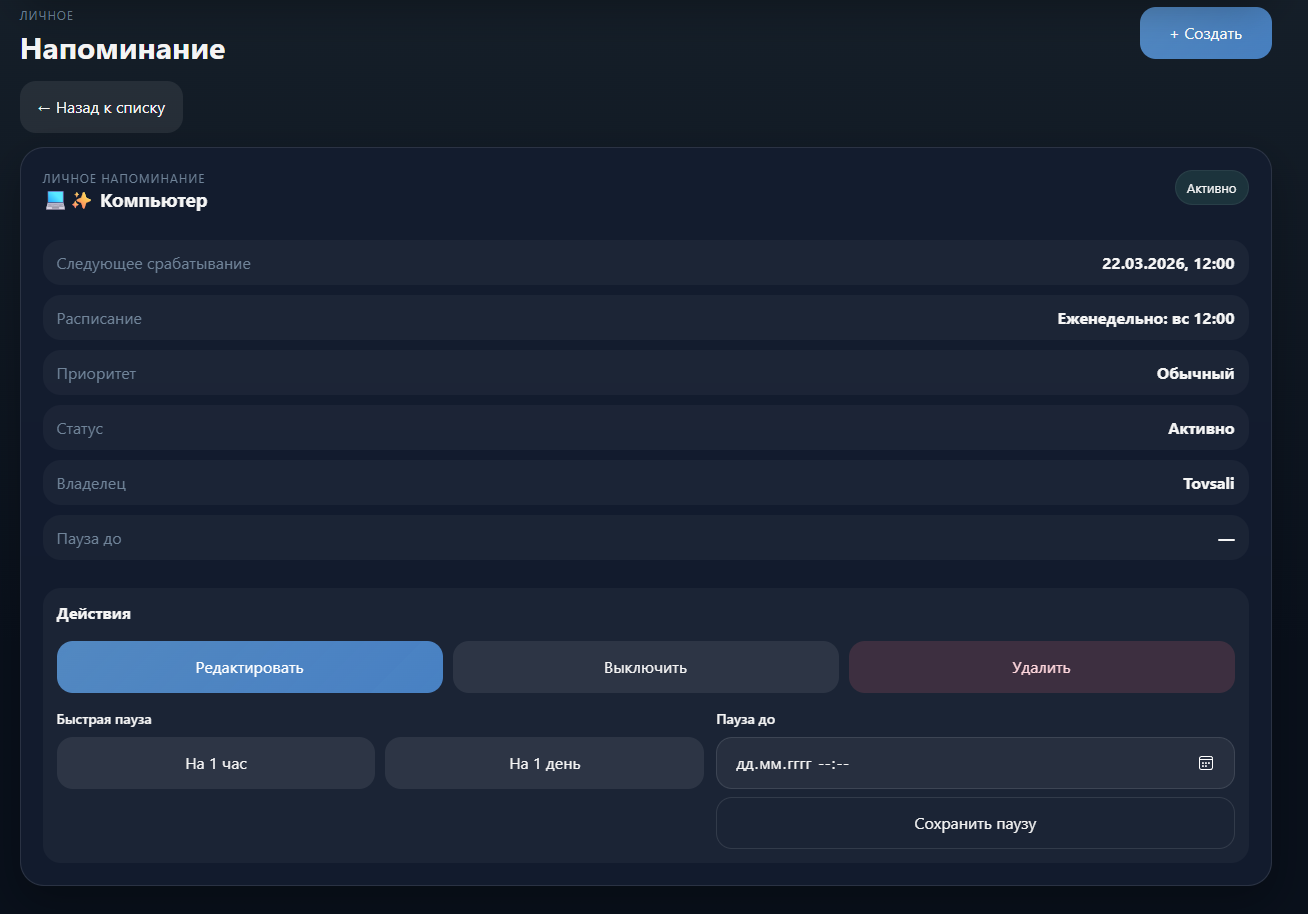The width and height of the screenshot is (1308, 914).
Task: Click the Статус row showing Активно
Action: point(1200,429)
